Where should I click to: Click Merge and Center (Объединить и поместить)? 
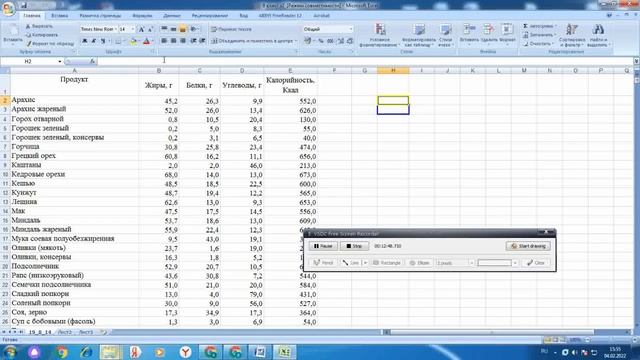pyautogui.click(x=253, y=41)
